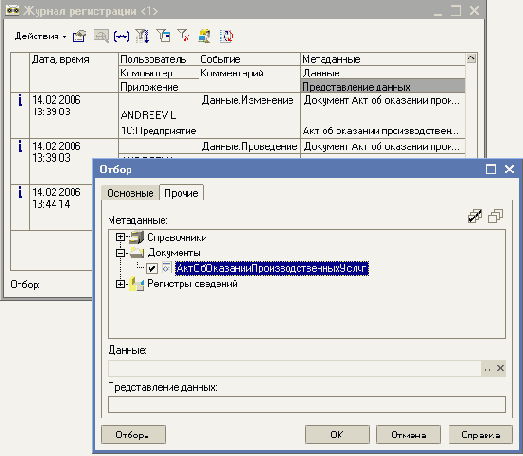Screen dimensions: 523x456
Task: Click the journal window title icon
Action: click(x=13, y=10)
